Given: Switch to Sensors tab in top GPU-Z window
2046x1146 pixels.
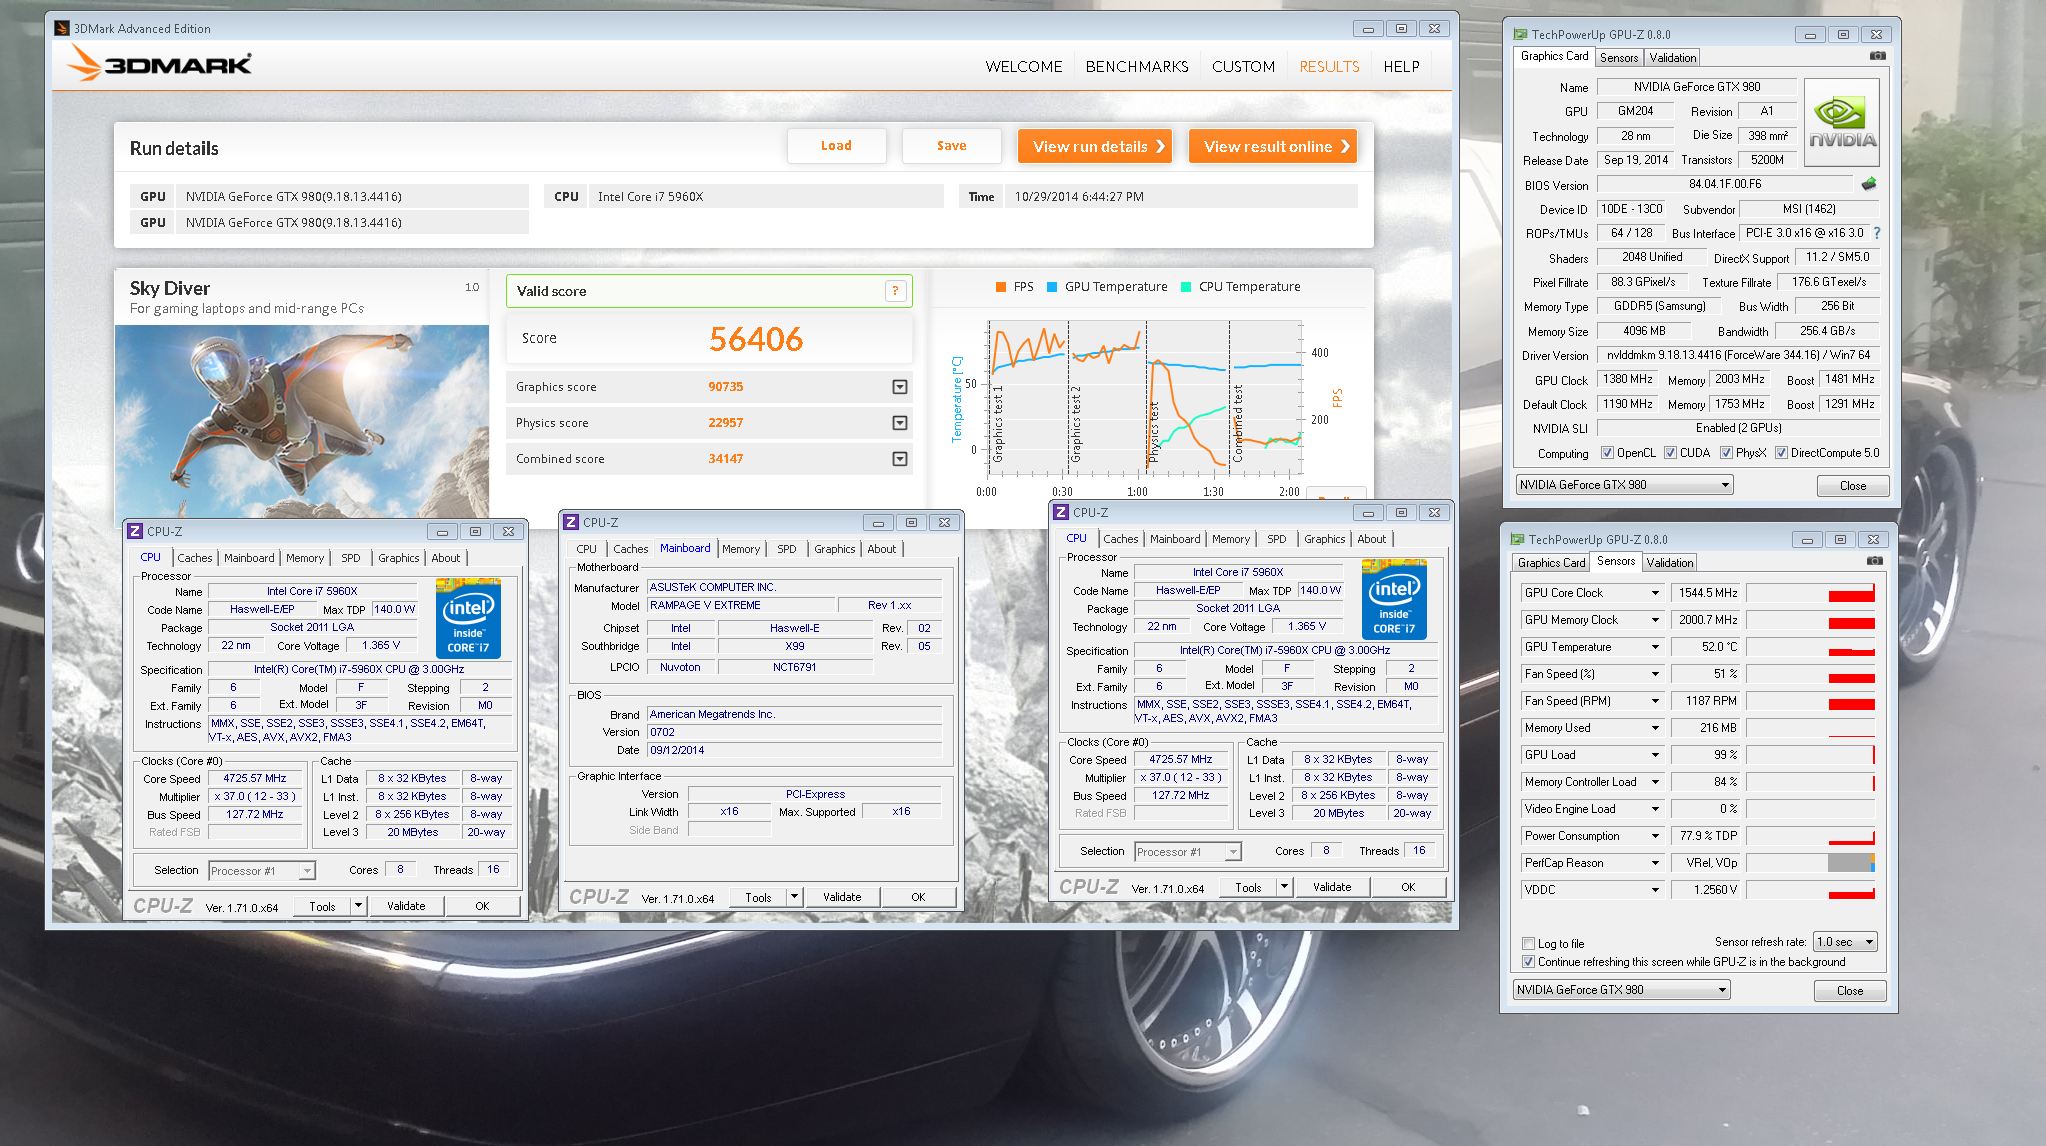Looking at the screenshot, I should [1618, 58].
